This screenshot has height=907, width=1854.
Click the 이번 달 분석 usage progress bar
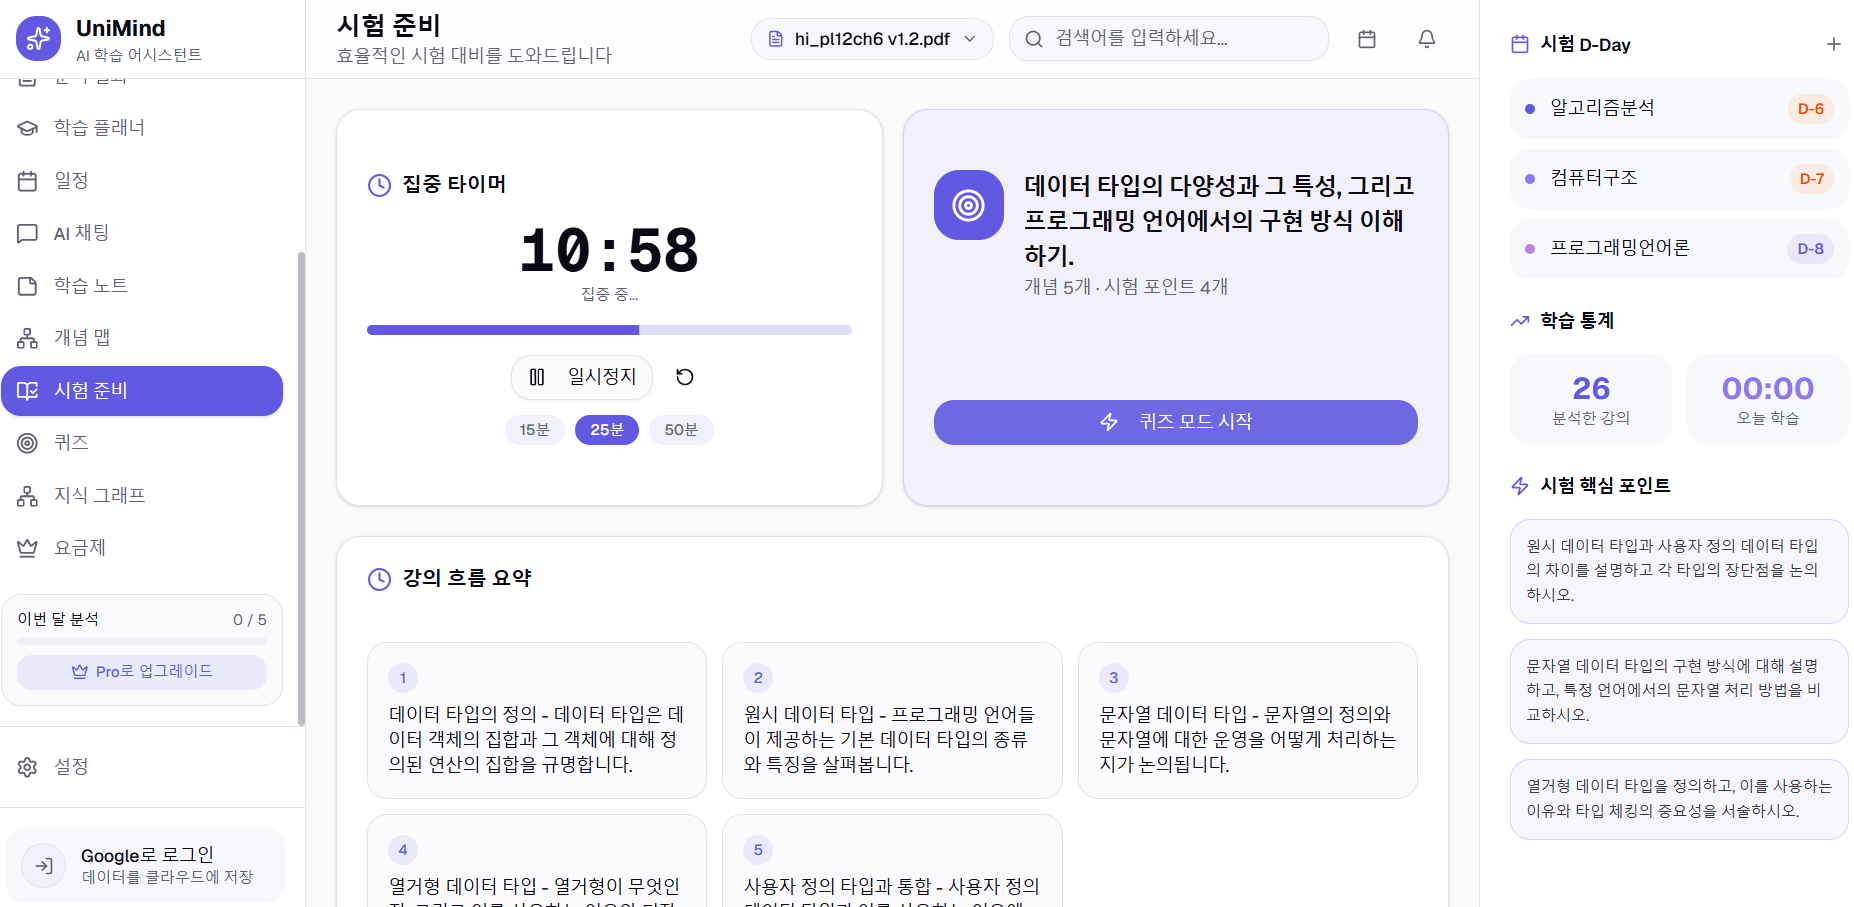point(142,641)
